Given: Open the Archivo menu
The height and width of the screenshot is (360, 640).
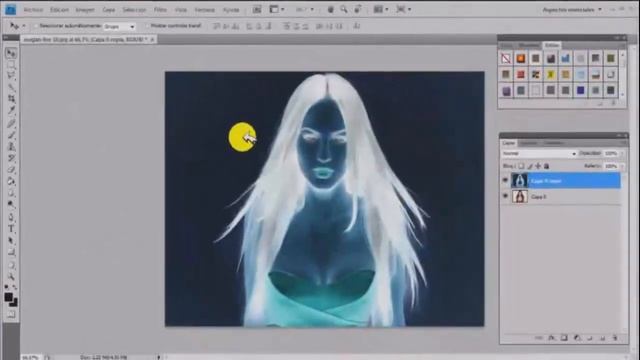Looking at the screenshot, I should coord(33,10).
